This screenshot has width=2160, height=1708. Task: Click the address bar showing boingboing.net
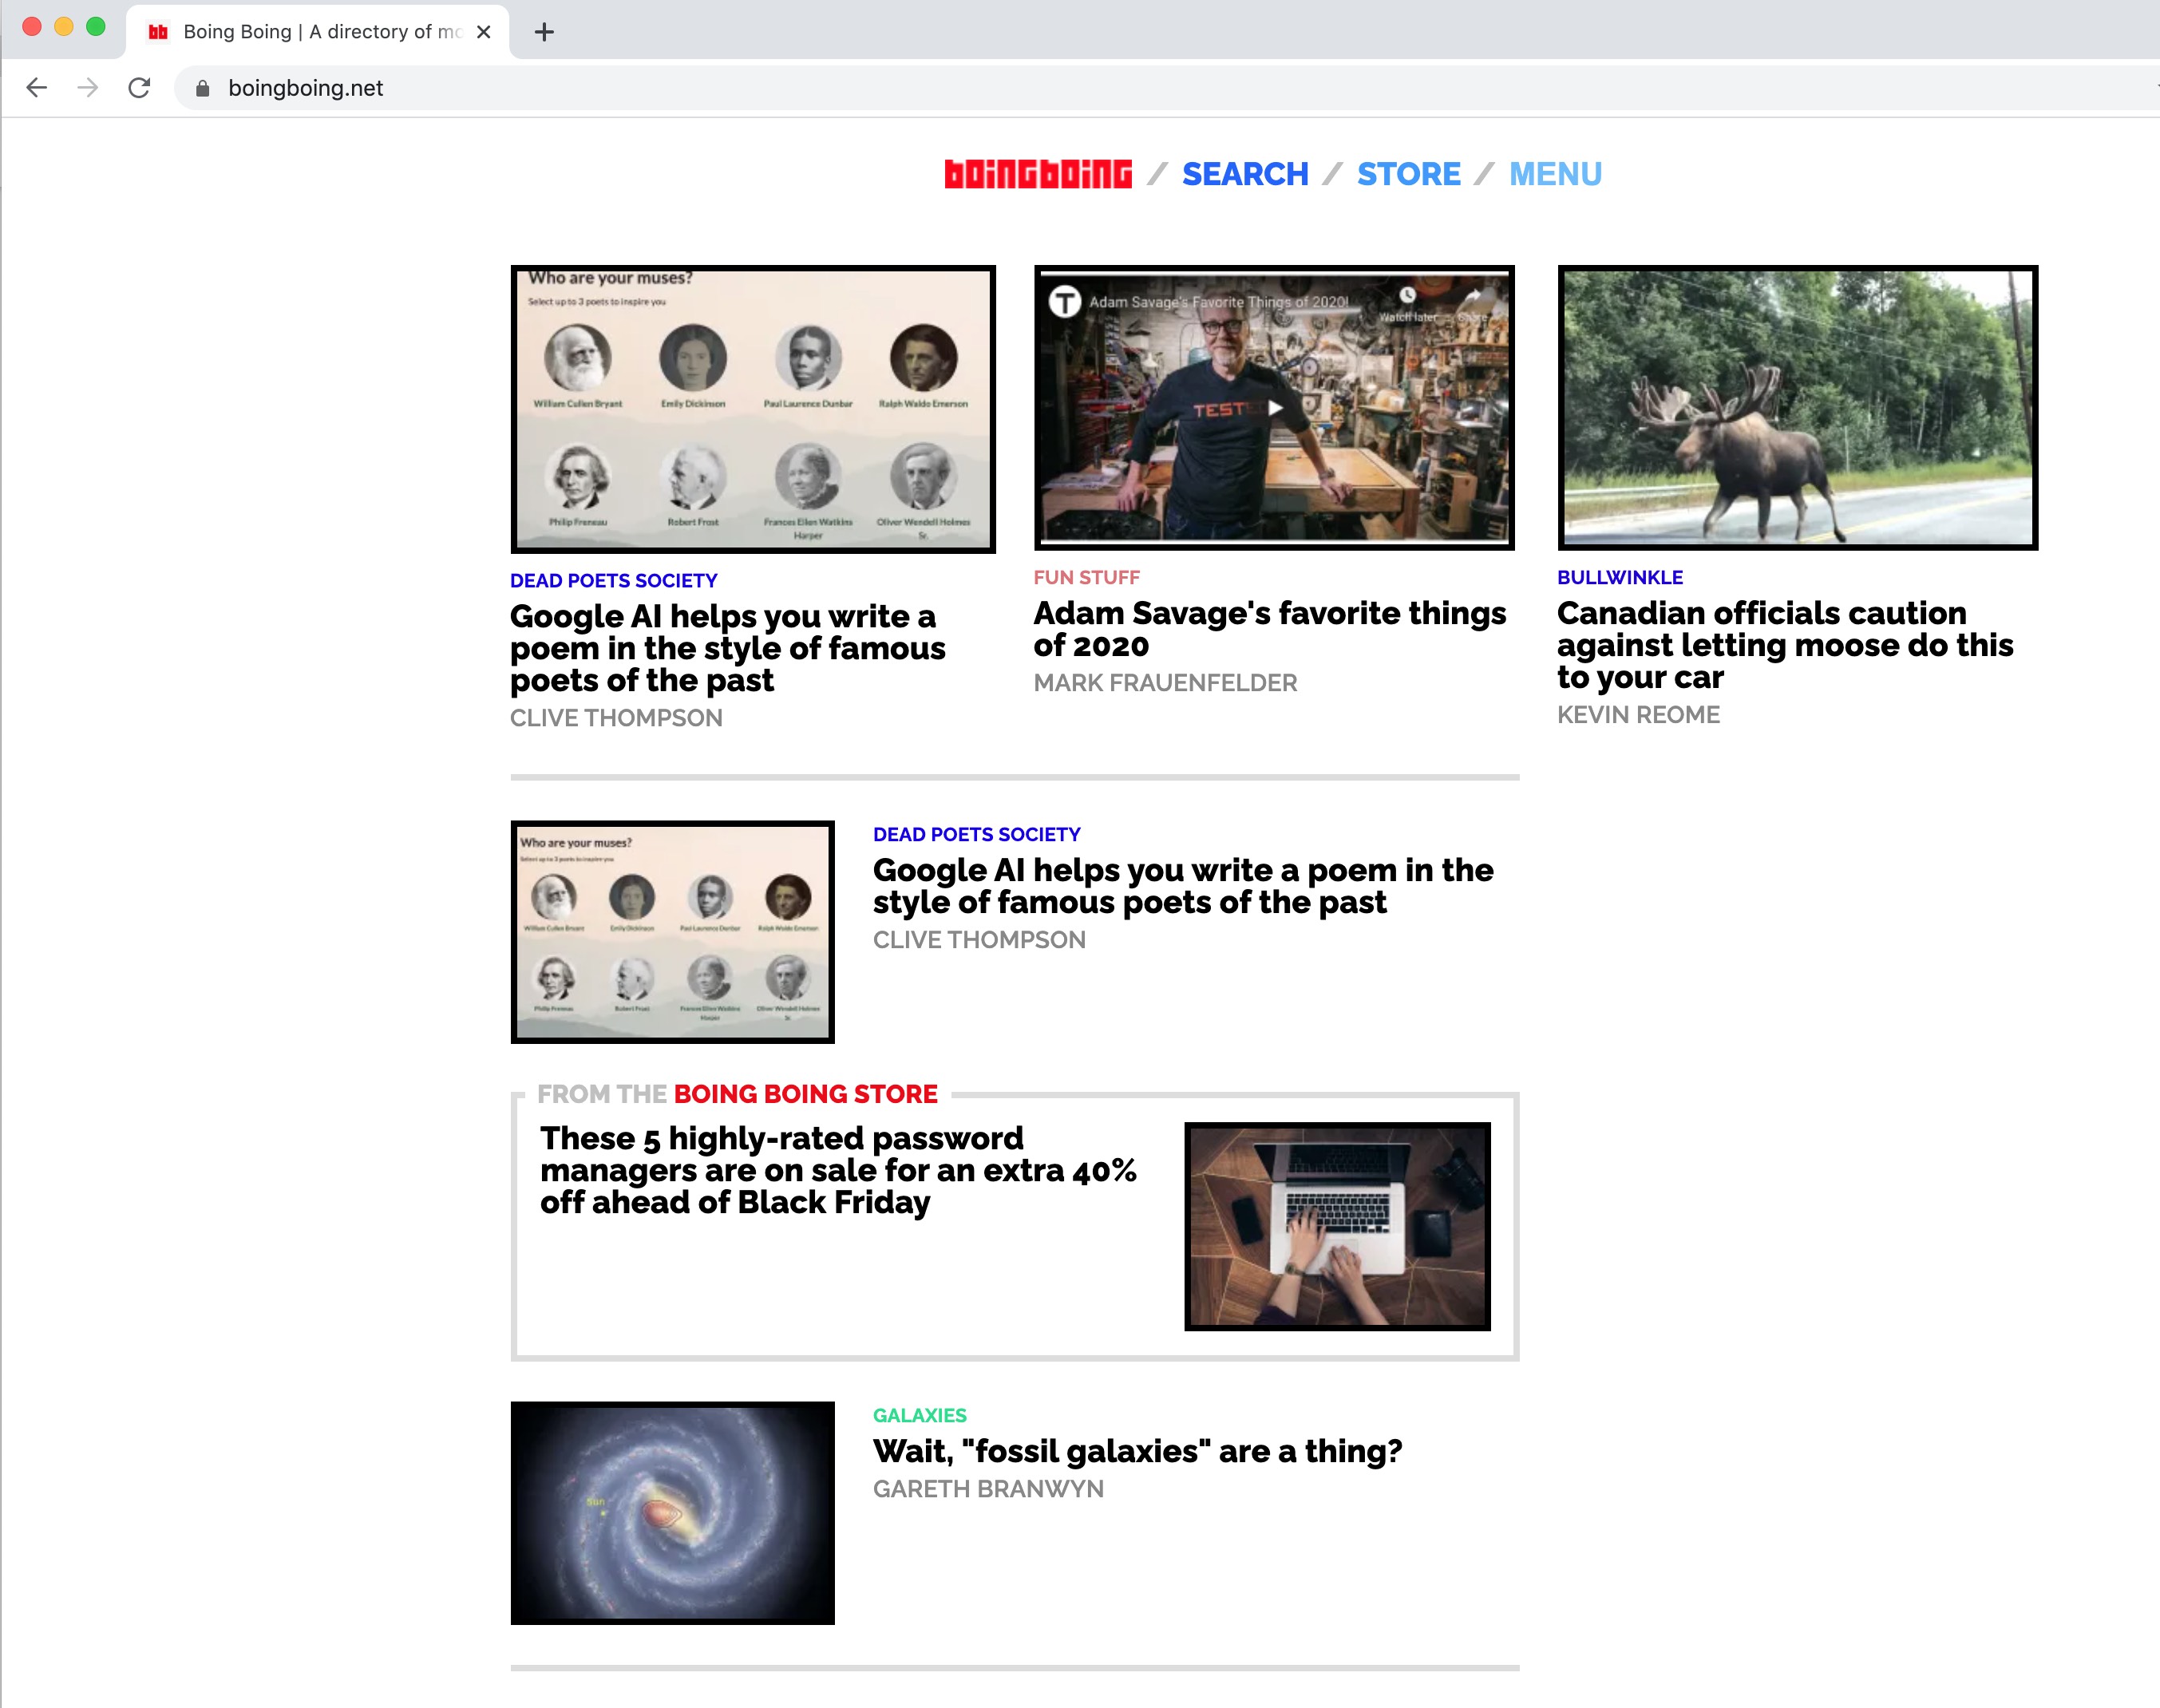pos(1160,88)
